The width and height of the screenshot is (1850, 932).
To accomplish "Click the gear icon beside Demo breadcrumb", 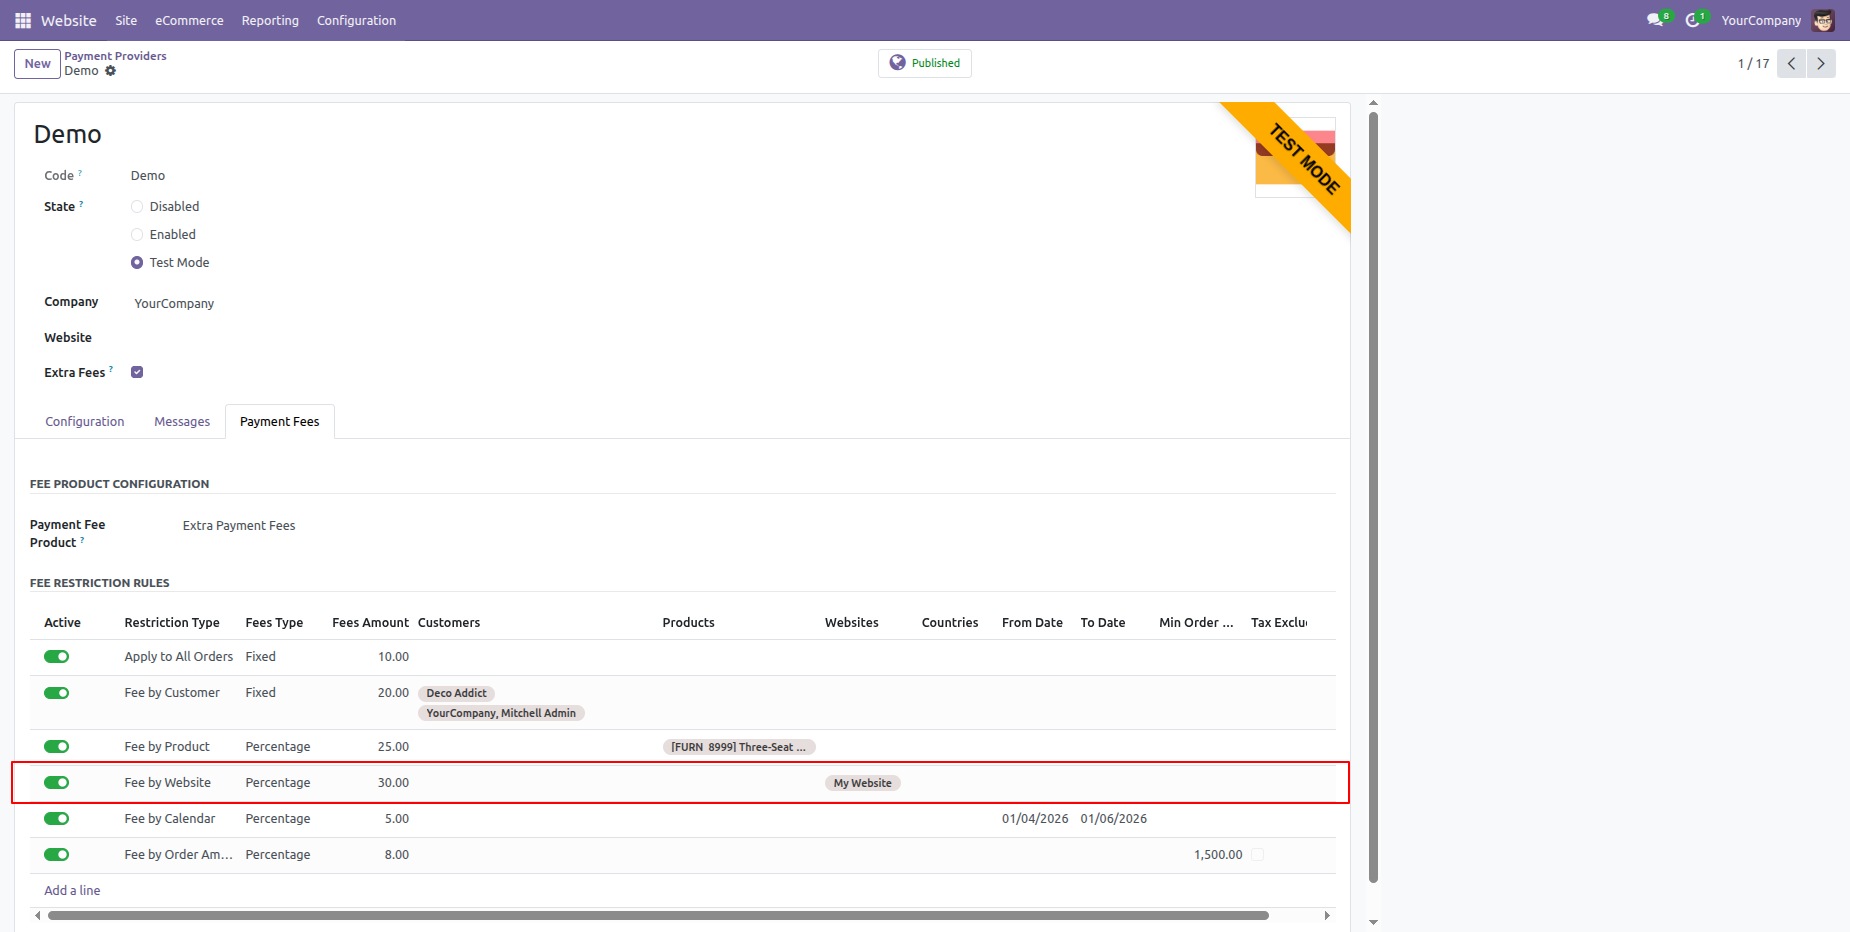I will [x=111, y=71].
